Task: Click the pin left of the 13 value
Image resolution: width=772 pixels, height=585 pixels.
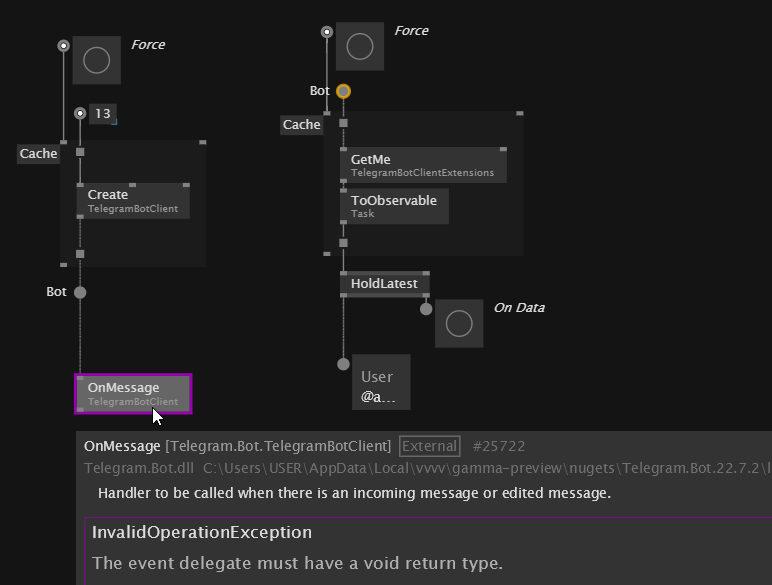Action: pos(80,114)
